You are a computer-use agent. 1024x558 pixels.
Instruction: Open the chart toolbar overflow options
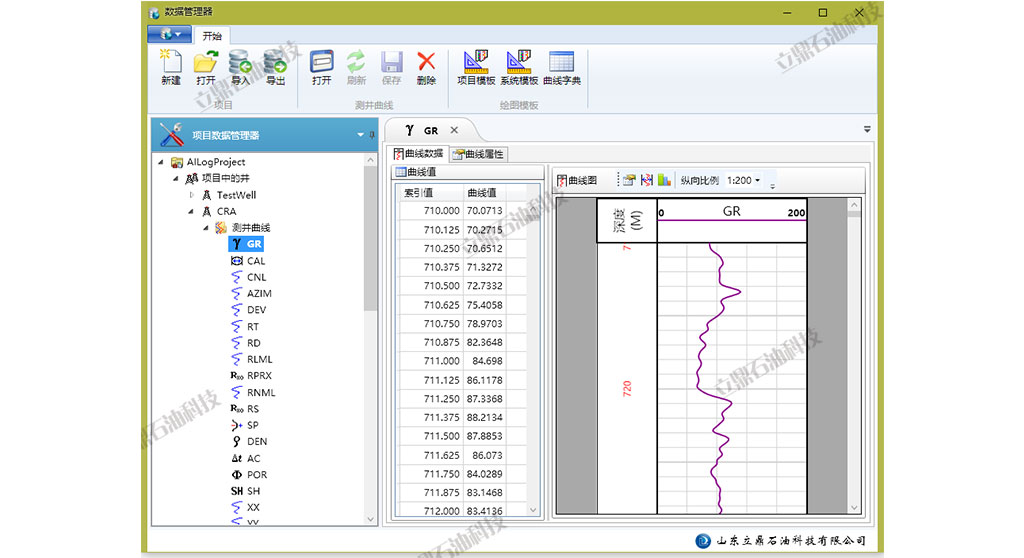tap(773, 186)
